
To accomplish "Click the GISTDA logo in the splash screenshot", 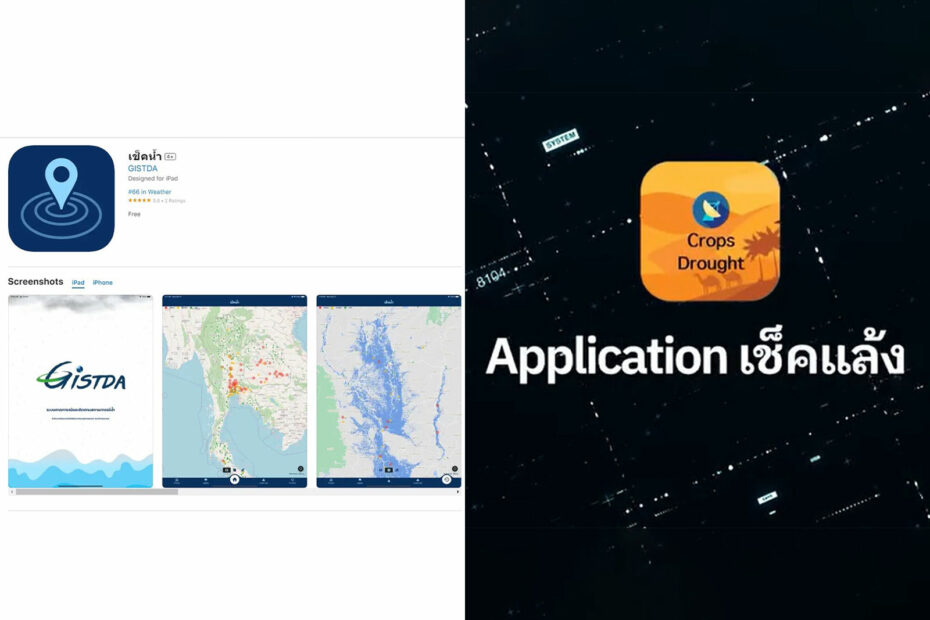I will coord(81,376).
